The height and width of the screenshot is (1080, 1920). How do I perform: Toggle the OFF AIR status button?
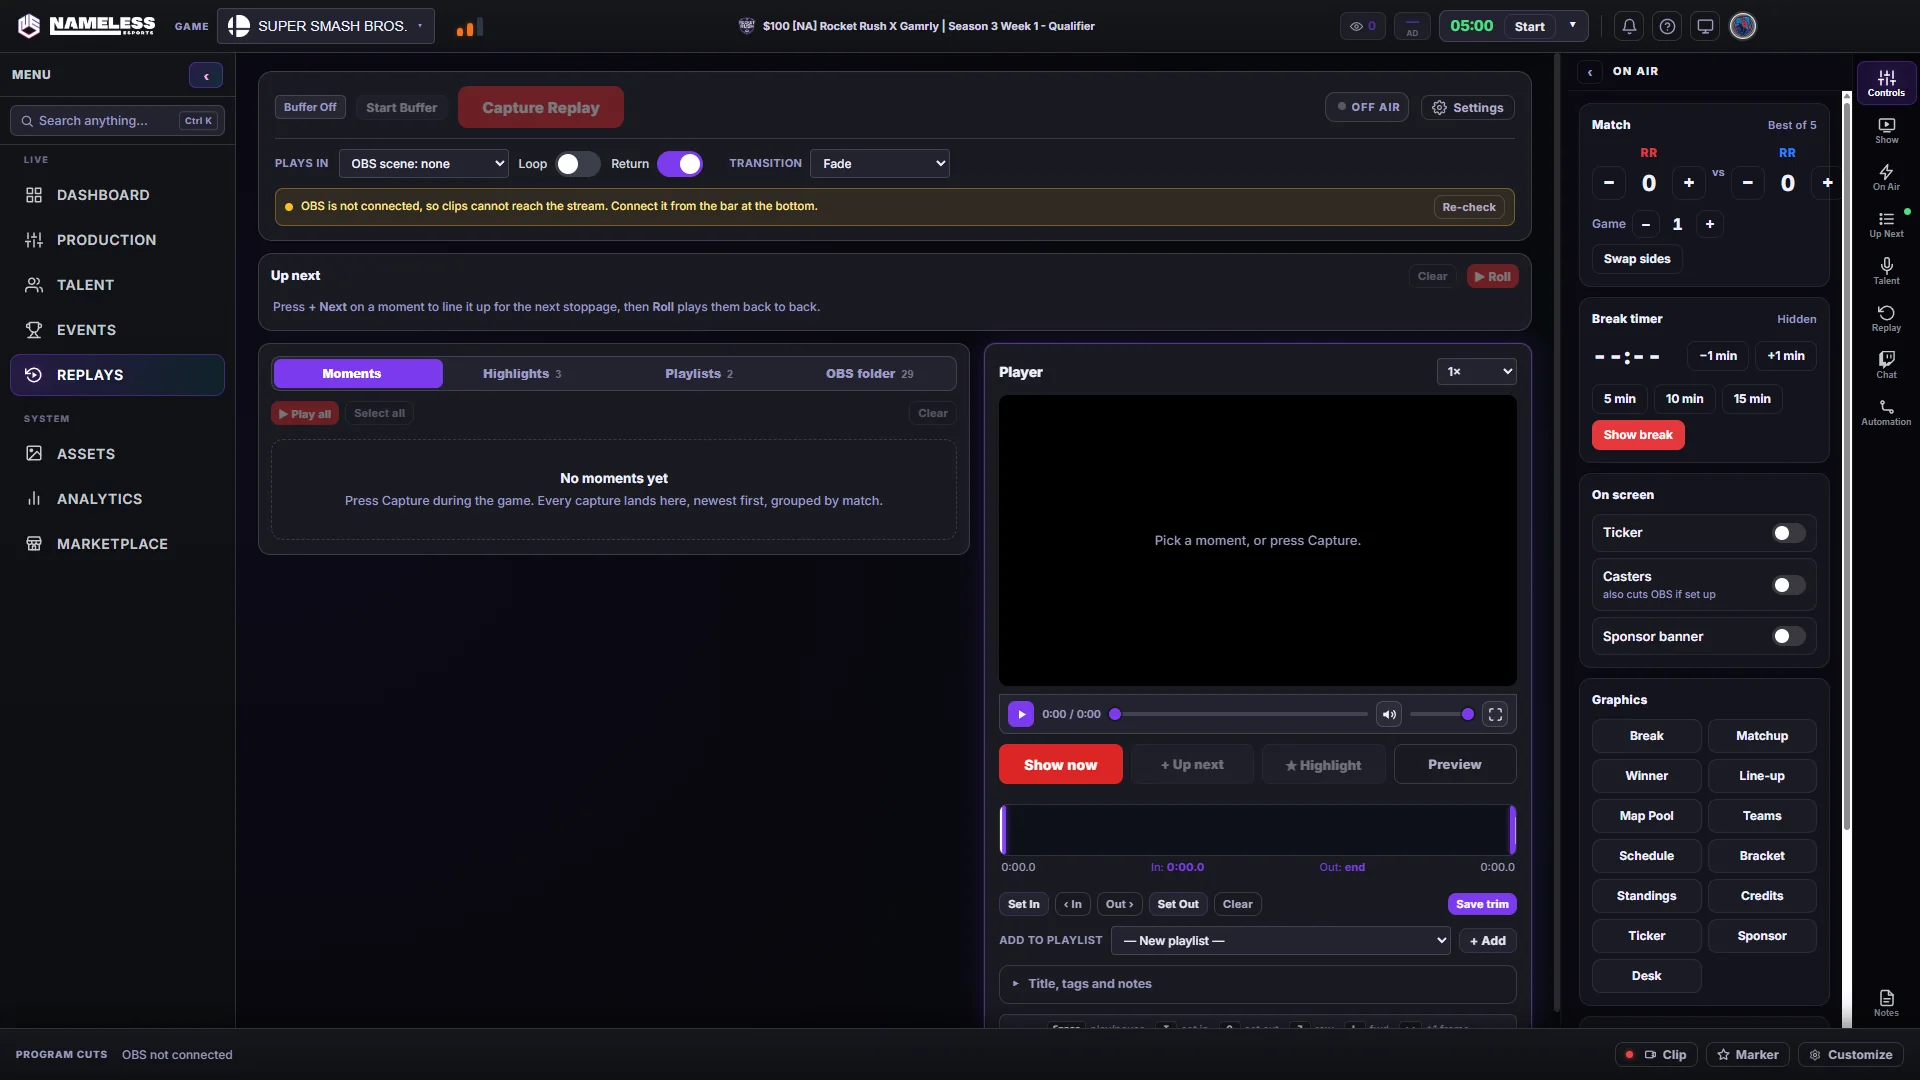[1367, 107]
